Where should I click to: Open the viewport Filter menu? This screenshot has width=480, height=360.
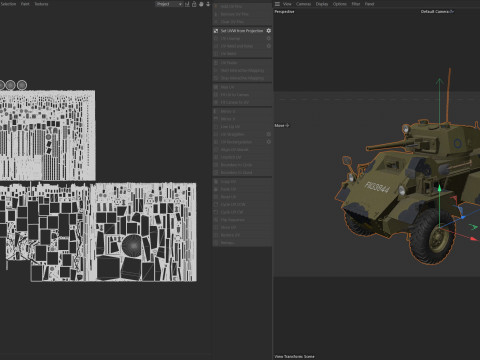(356, 4)
